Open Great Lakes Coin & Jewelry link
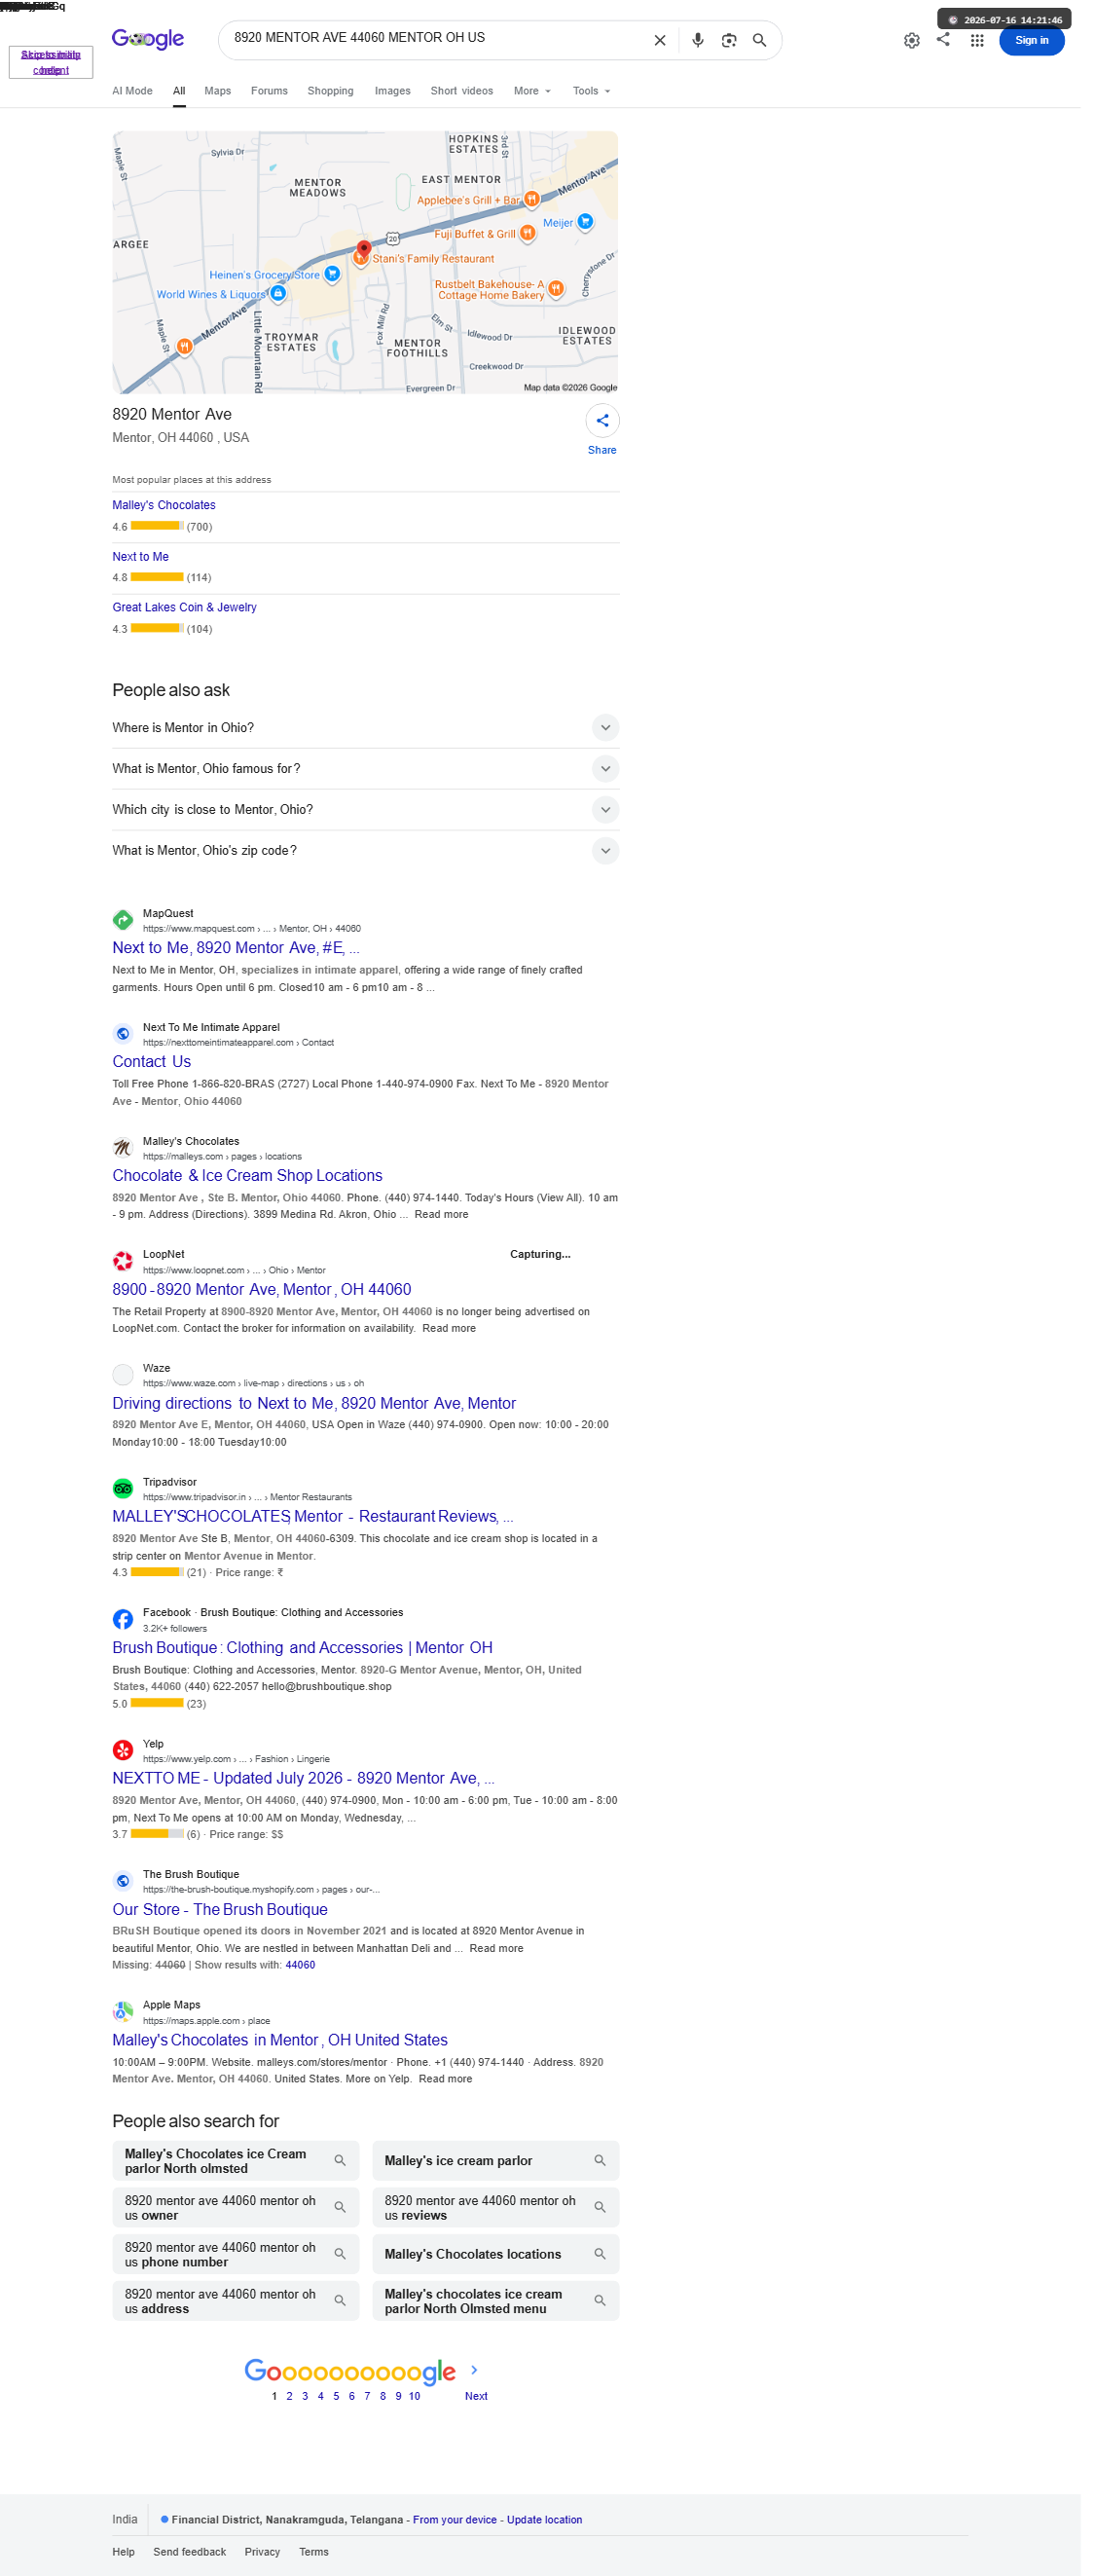The width and height of the screenshot is (1094, 2576). 184,607
